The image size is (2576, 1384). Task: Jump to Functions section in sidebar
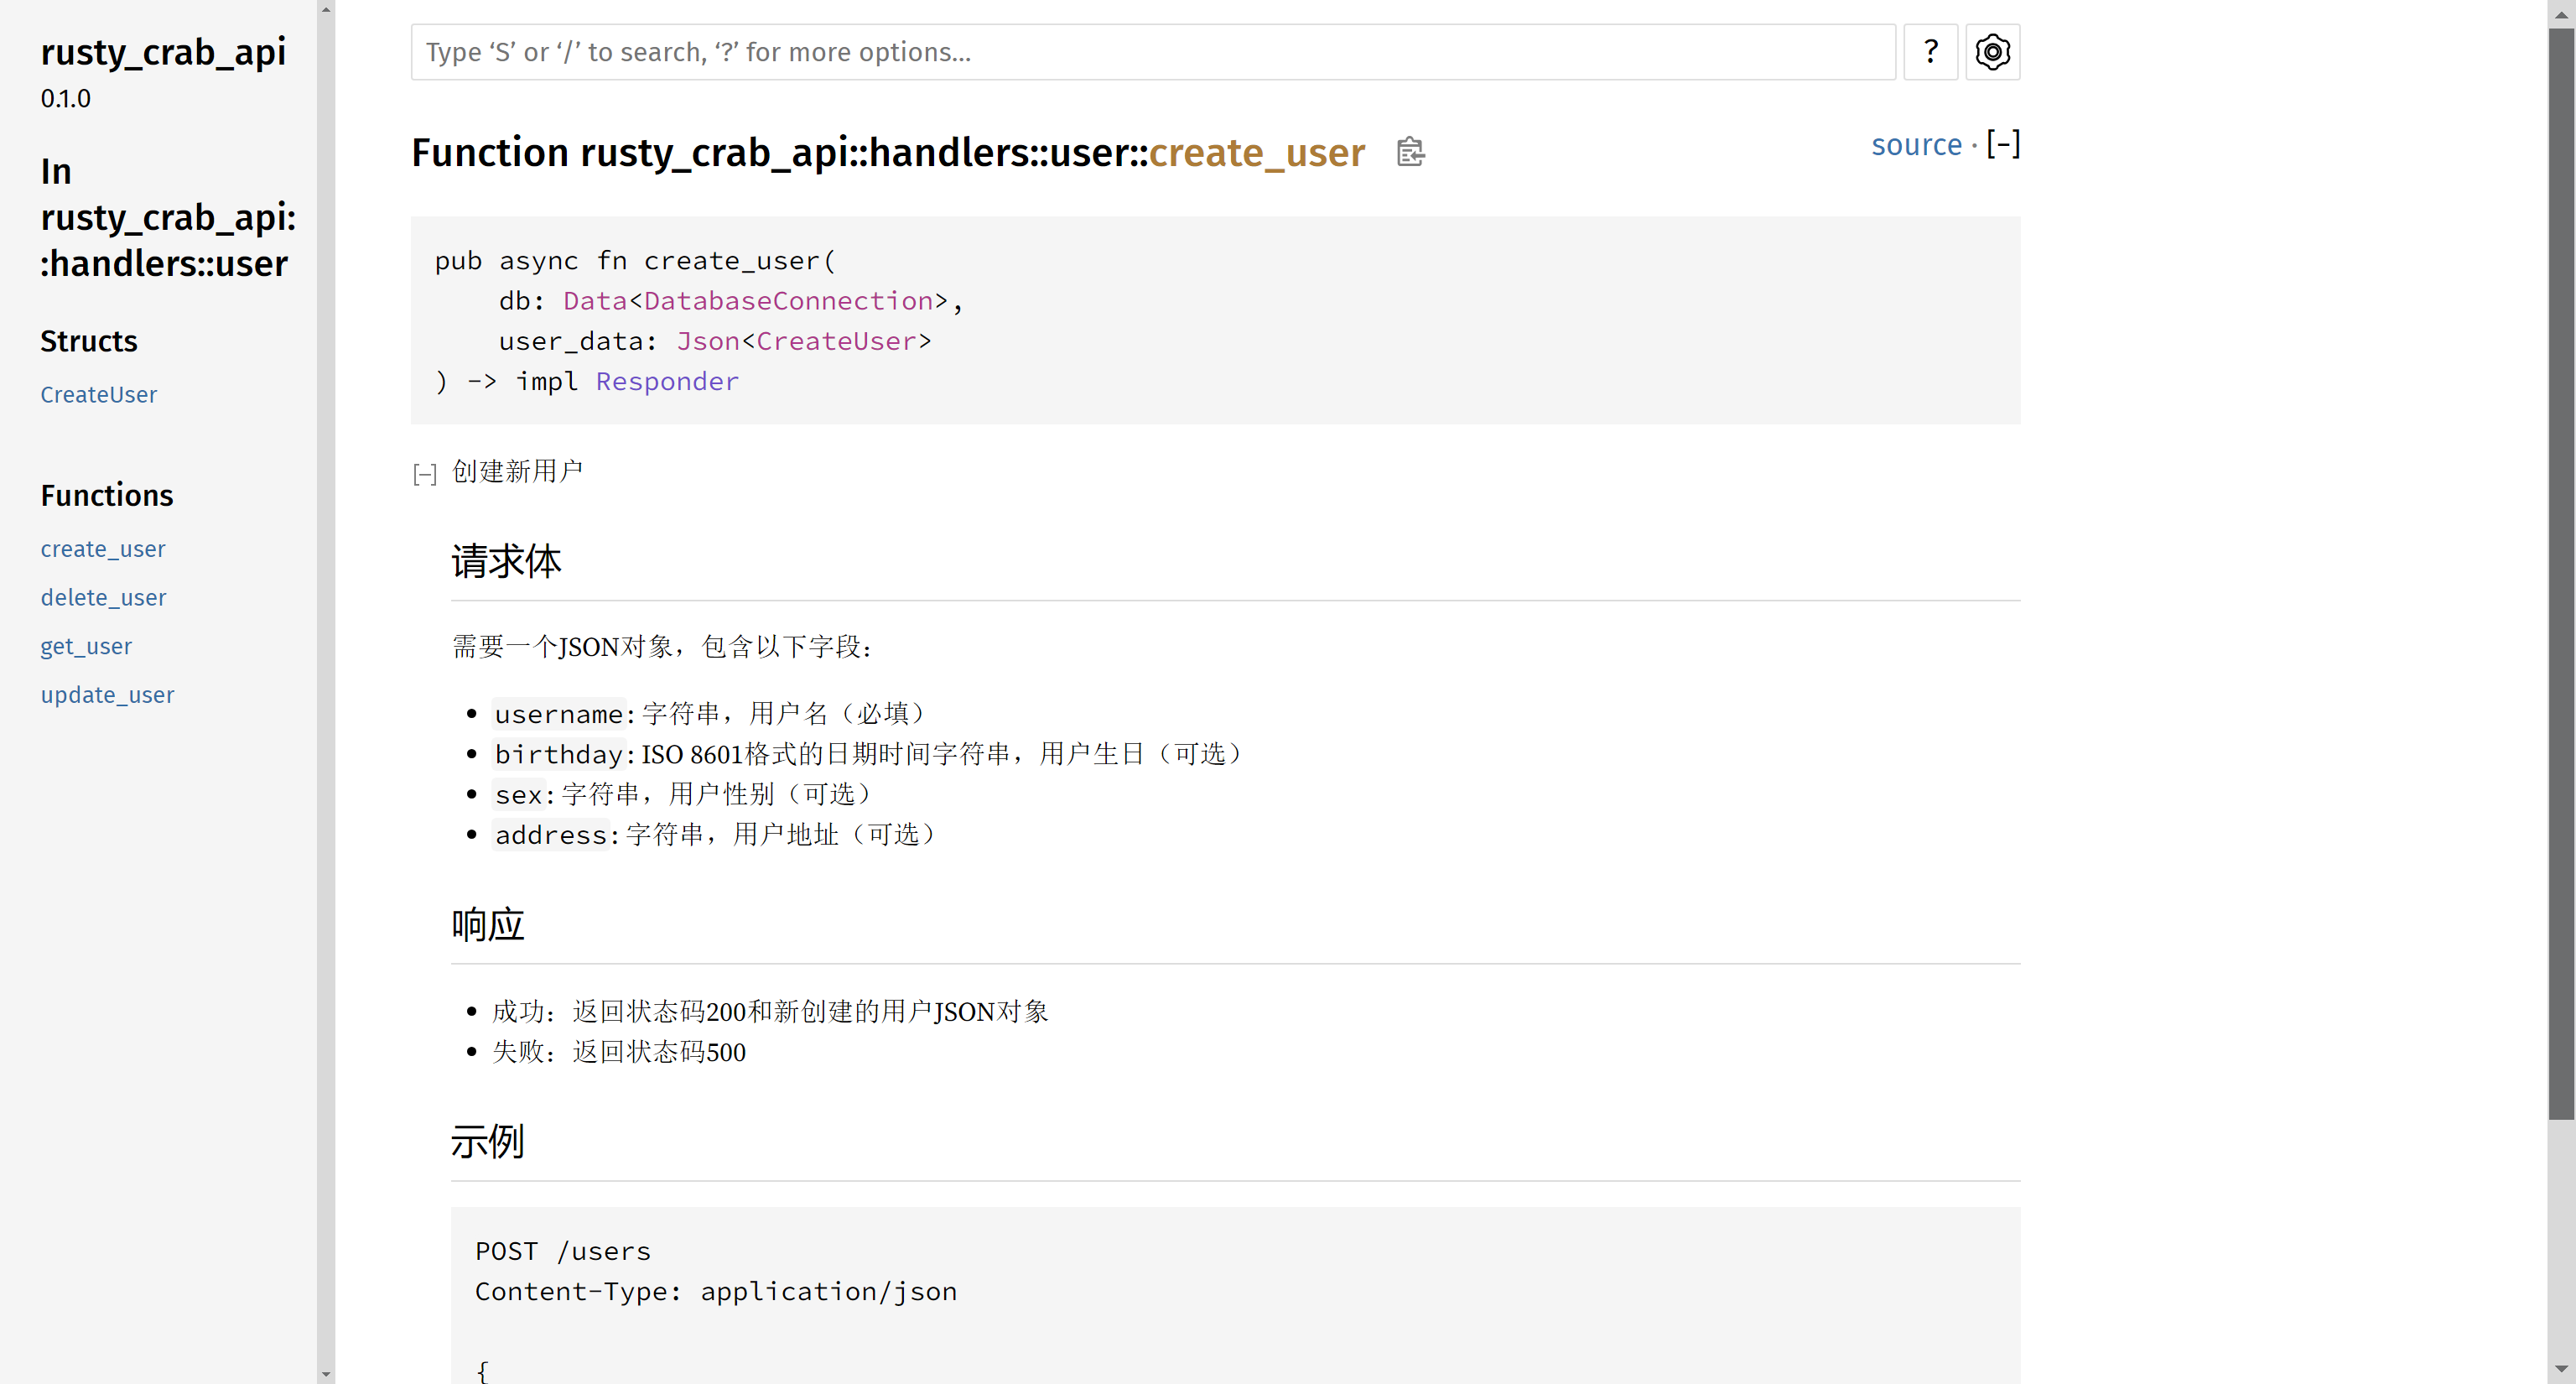click(x=107, y=495)
